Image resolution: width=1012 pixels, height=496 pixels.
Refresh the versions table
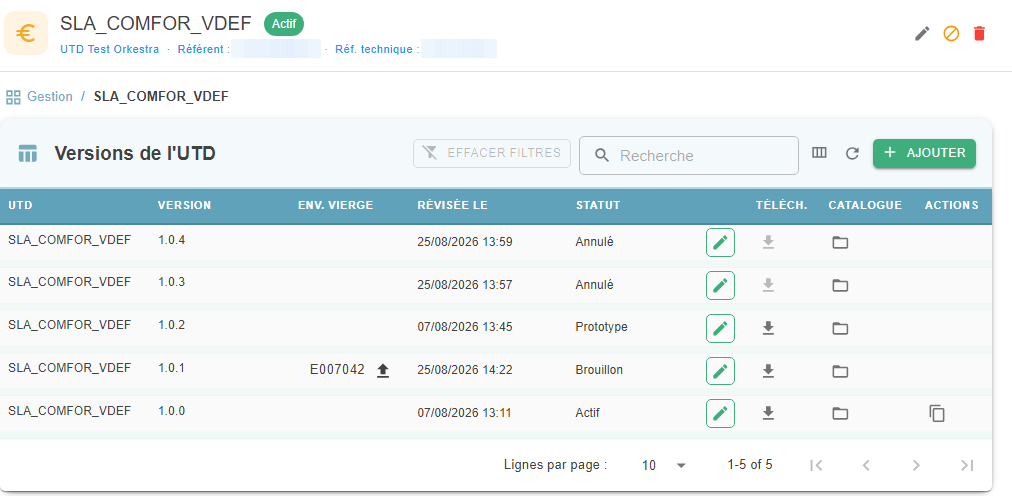pos(853,154)
